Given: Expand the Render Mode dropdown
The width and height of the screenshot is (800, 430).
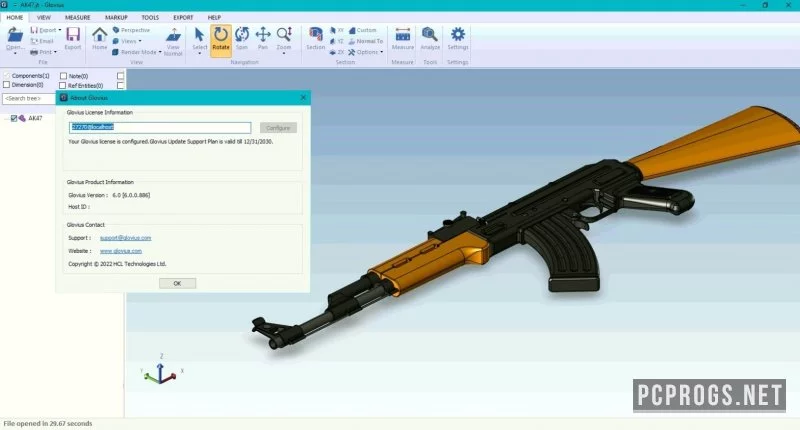Looking at the screenshot, I should (160, 52).
